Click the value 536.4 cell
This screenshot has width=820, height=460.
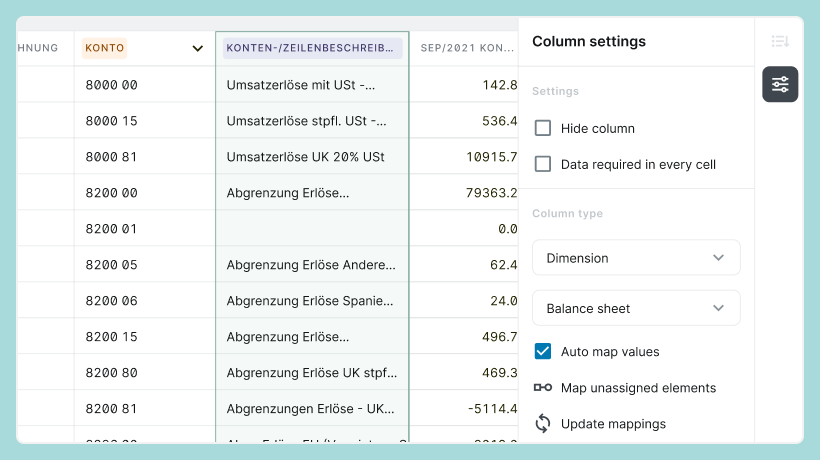pos(464,121)
